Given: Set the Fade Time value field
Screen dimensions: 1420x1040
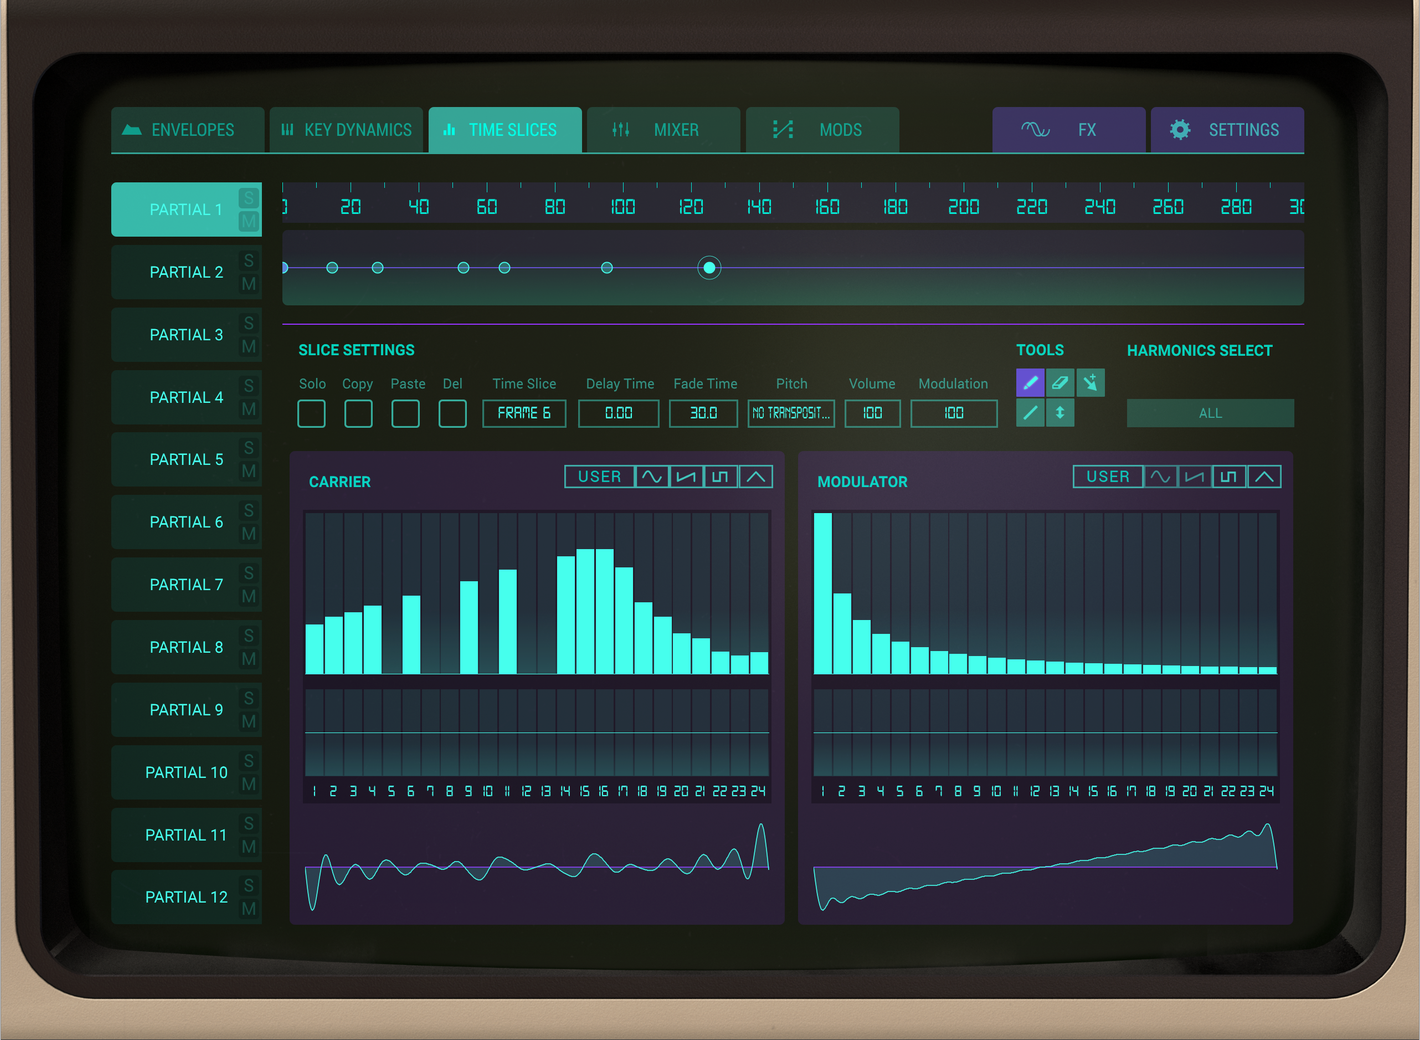Looking at the screenshot, I should (703, 413).
